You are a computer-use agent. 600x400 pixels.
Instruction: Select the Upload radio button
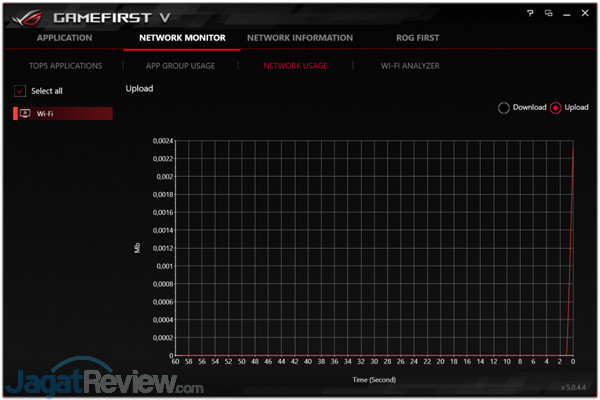click(555, 108)
